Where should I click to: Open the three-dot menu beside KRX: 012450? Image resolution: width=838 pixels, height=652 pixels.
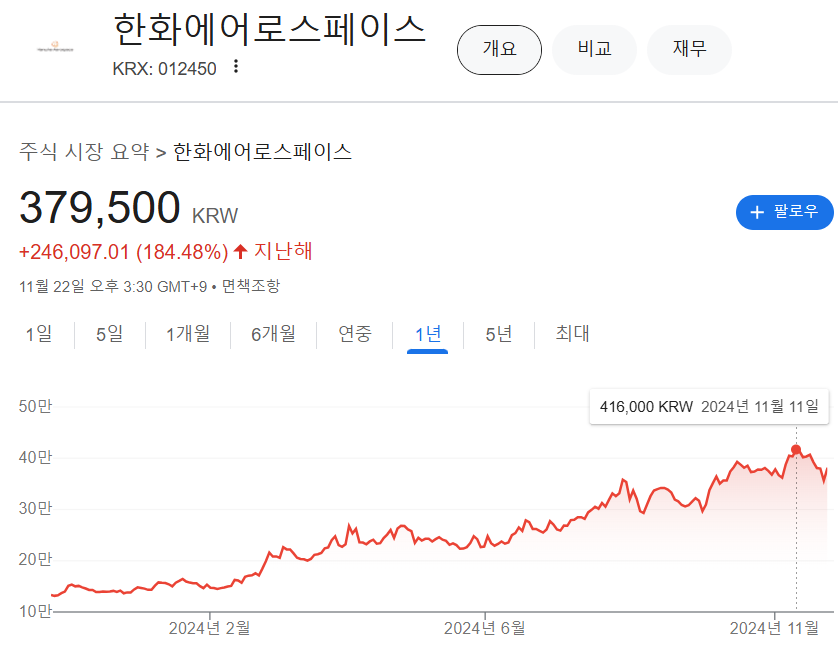pos(236,67)
